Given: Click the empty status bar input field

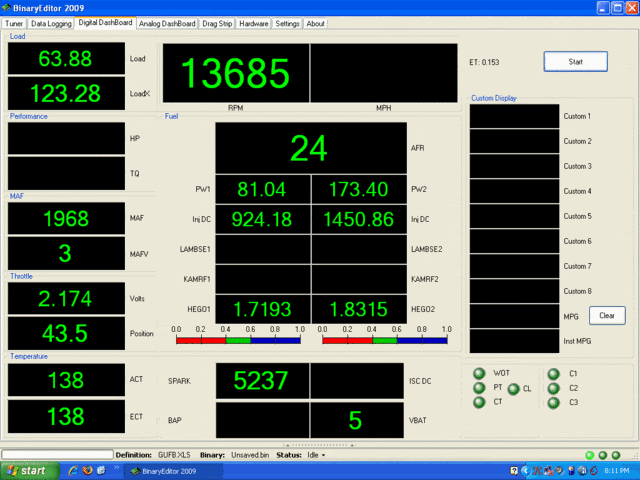Looking at the screenshot, I should (57, 455).
